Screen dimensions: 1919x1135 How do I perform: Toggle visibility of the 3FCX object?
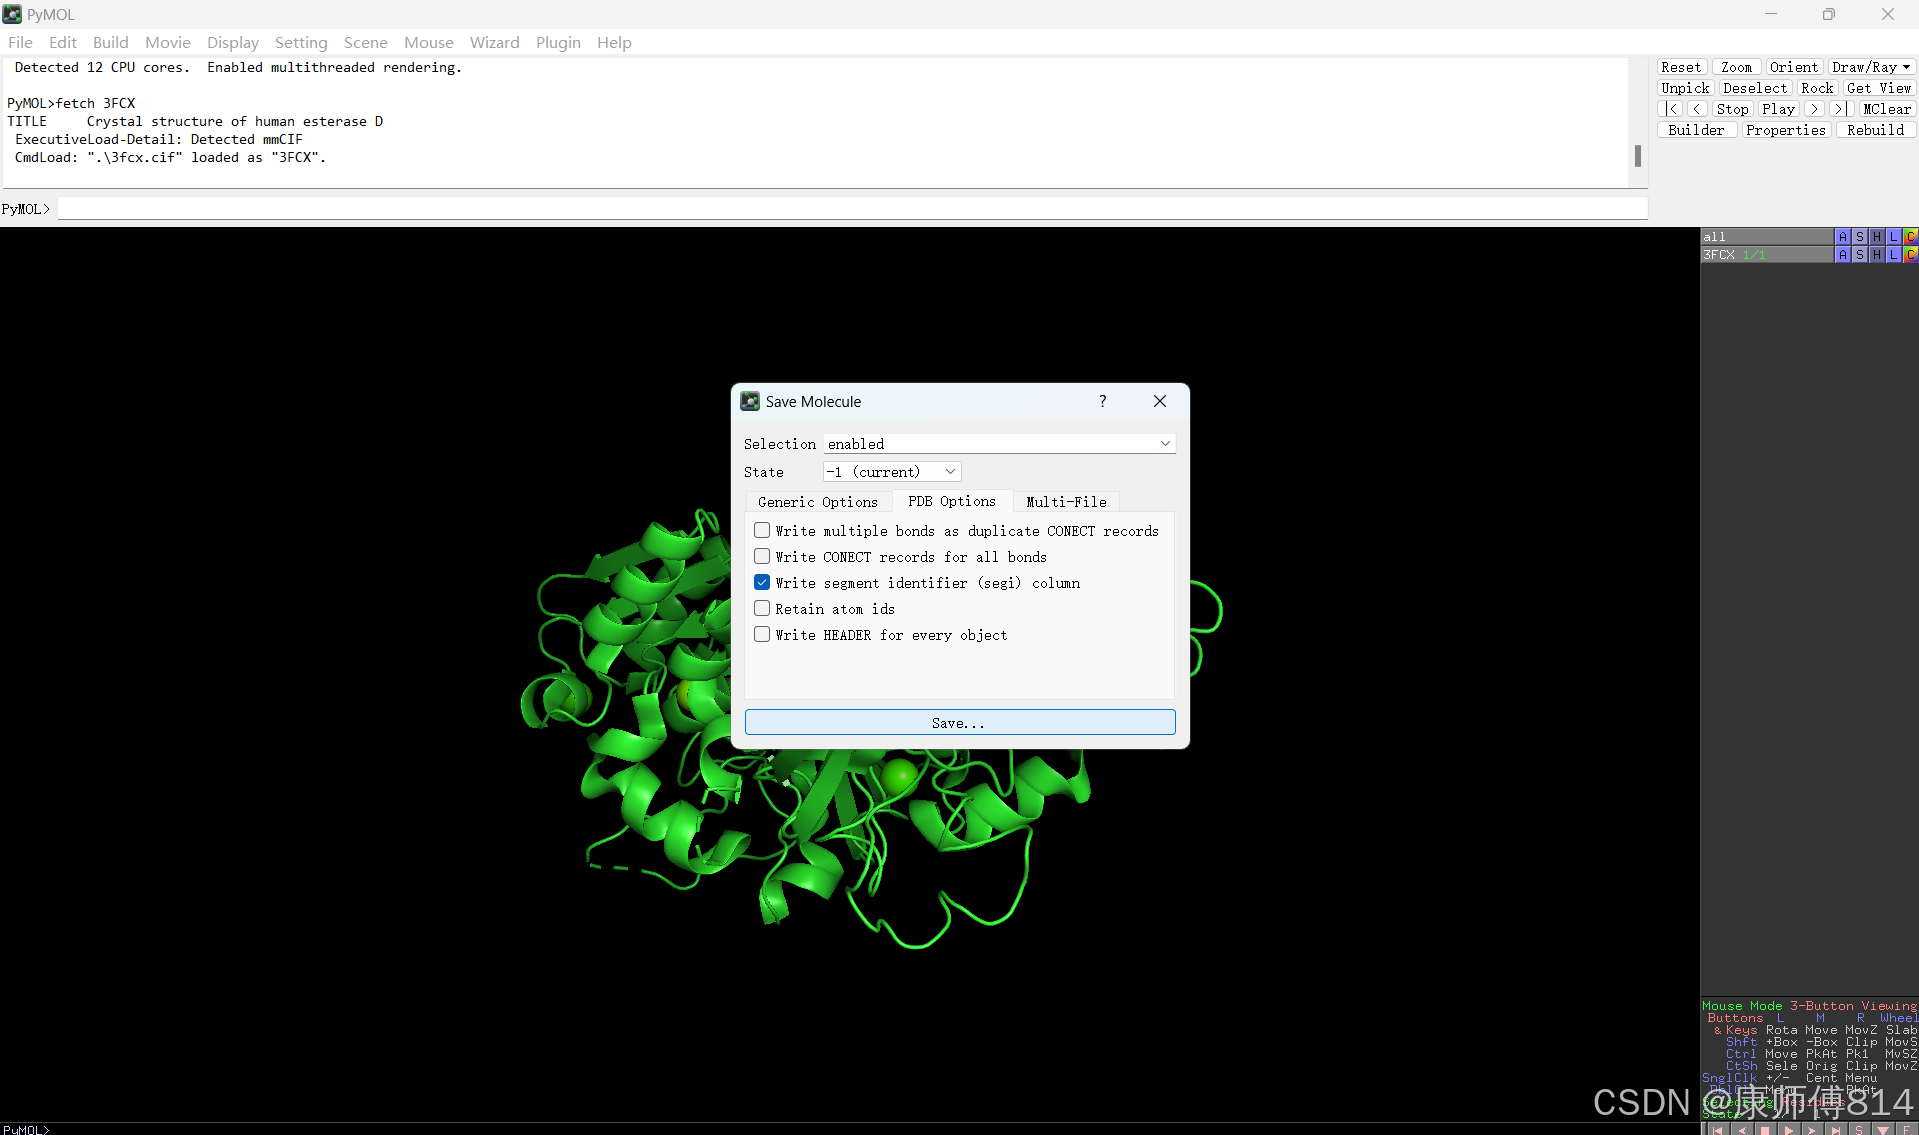1766,255
